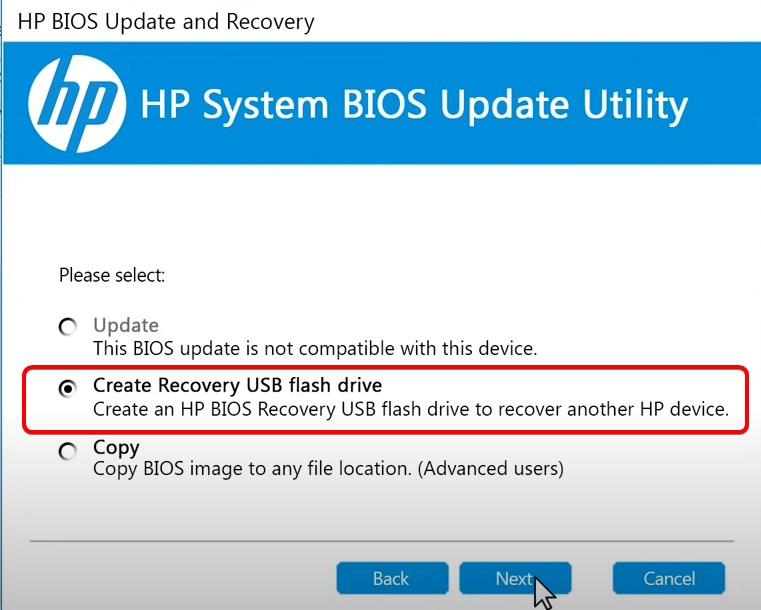Viewport: 761px width, 610px height.
Task: Click the horizontal separator line above the buttons
Action: point(381,541)
